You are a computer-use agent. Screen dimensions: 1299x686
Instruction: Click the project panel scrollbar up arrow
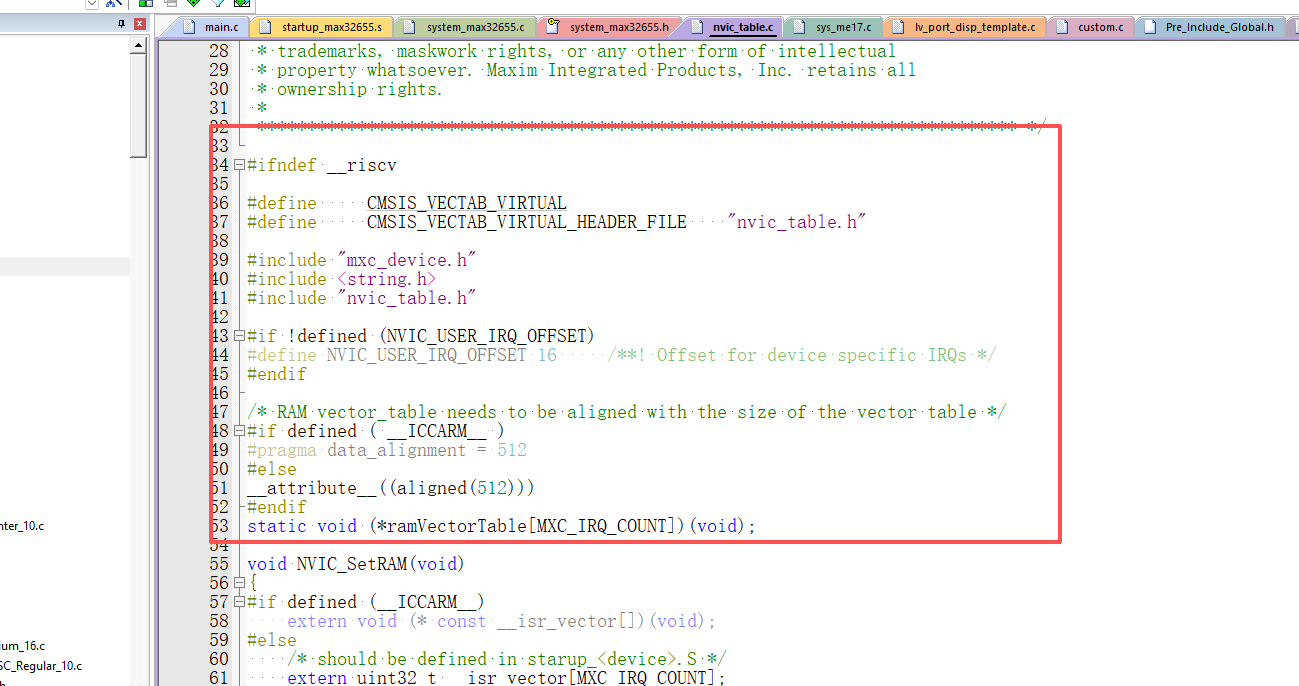click(139, 43)
